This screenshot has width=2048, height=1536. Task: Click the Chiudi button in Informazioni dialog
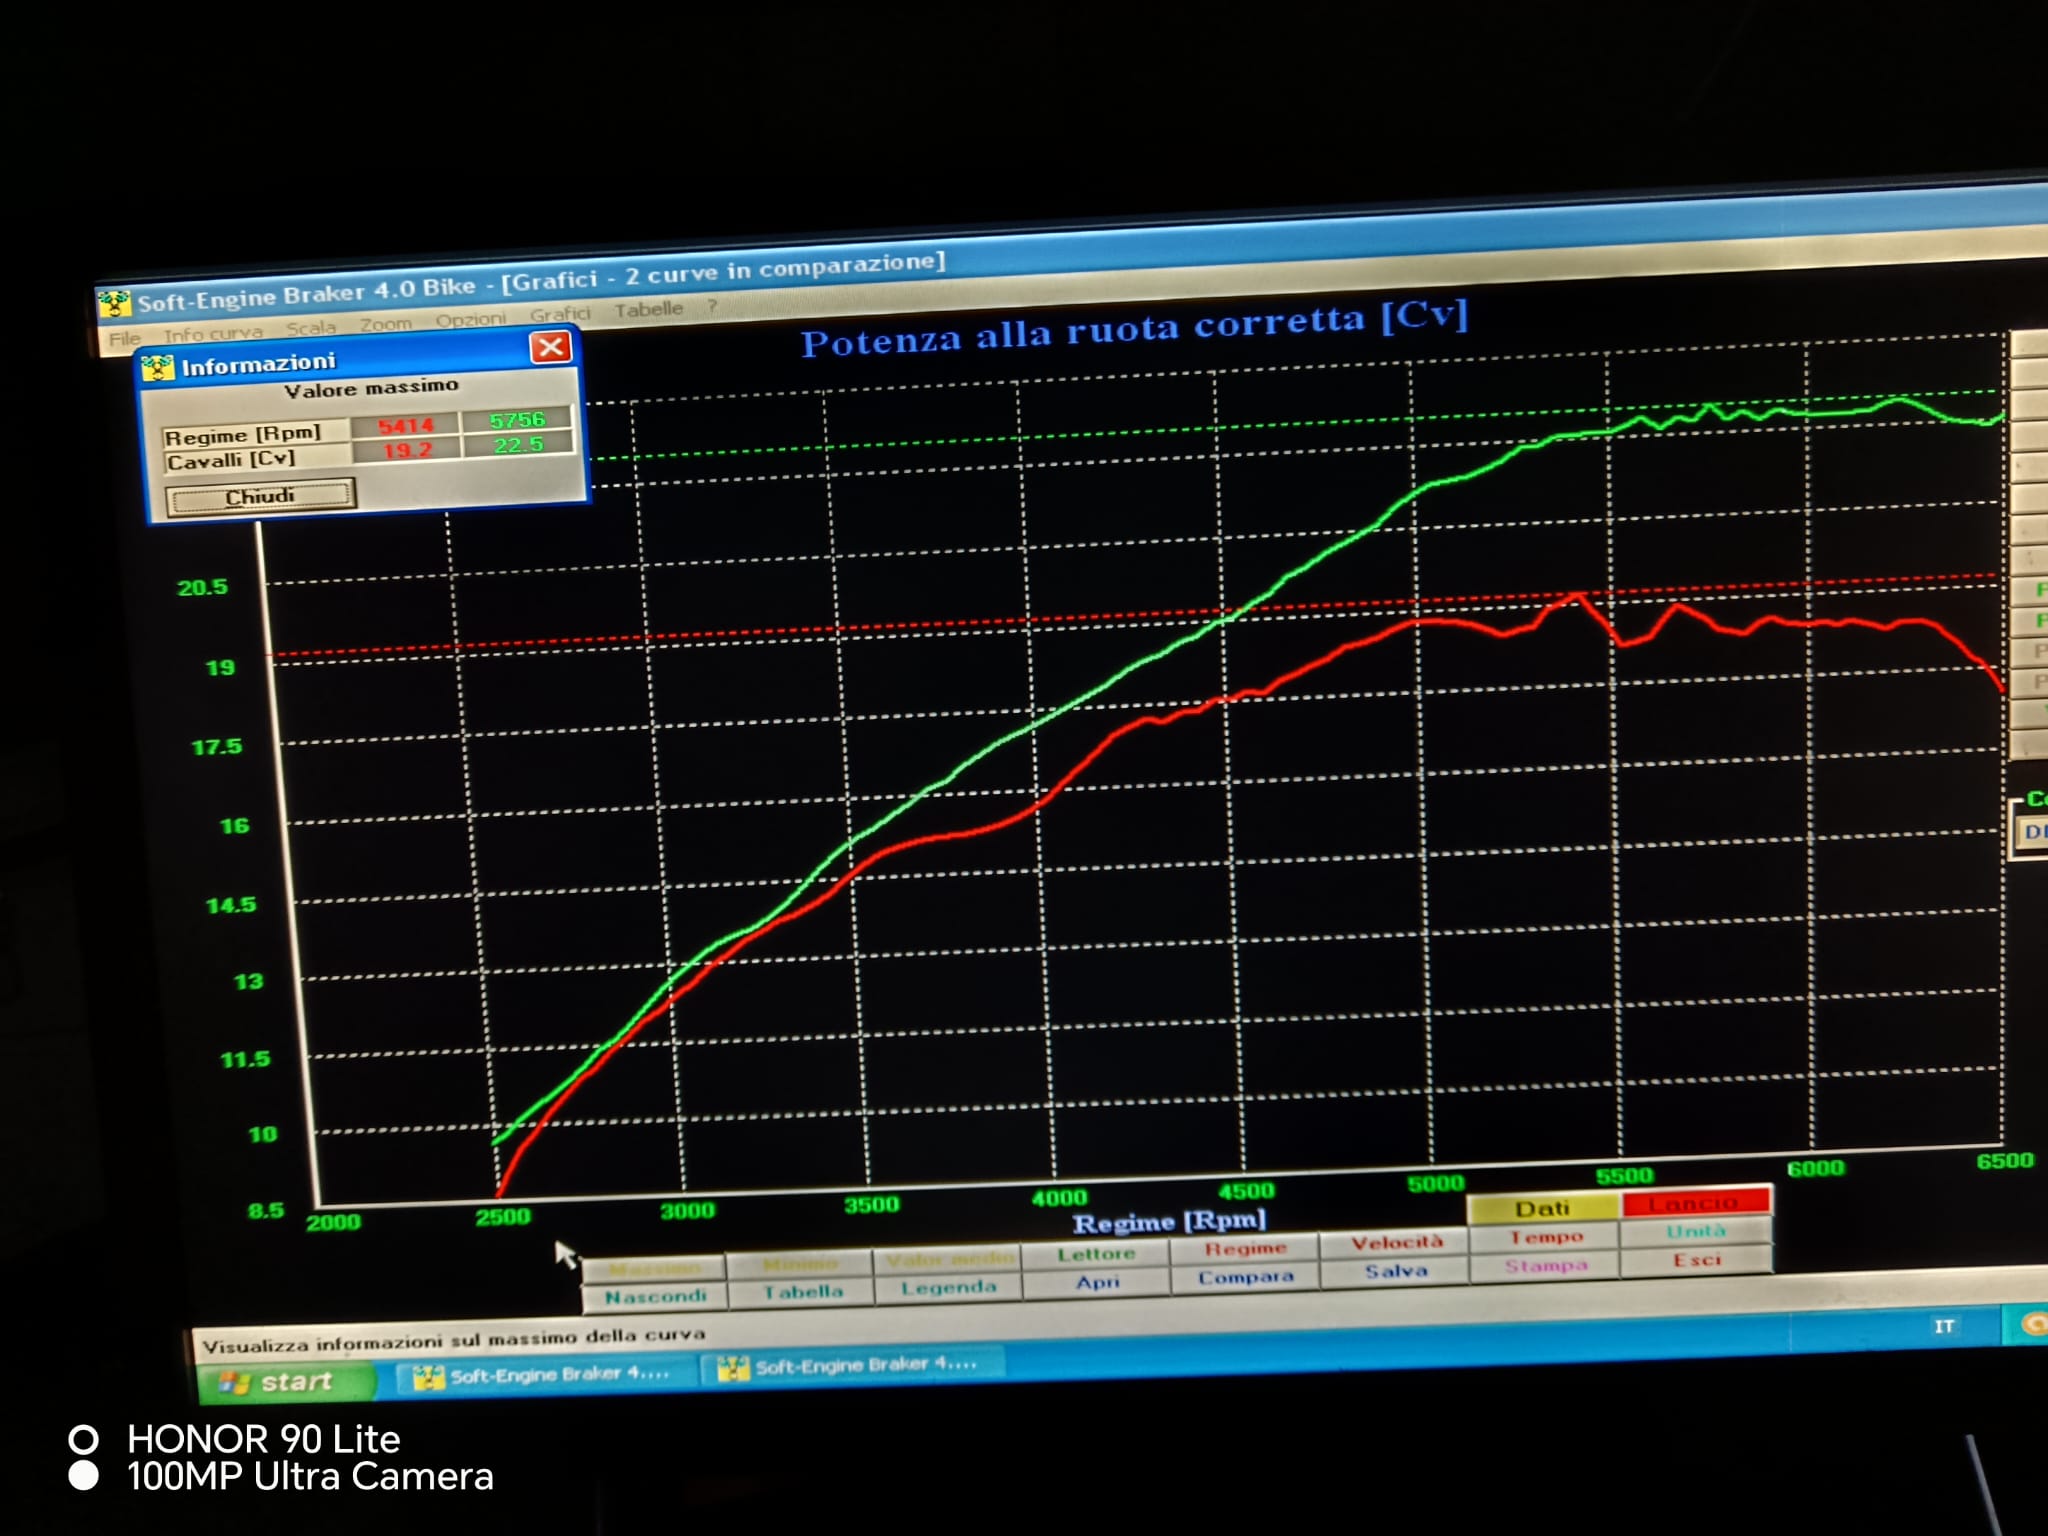coord(260,497)
